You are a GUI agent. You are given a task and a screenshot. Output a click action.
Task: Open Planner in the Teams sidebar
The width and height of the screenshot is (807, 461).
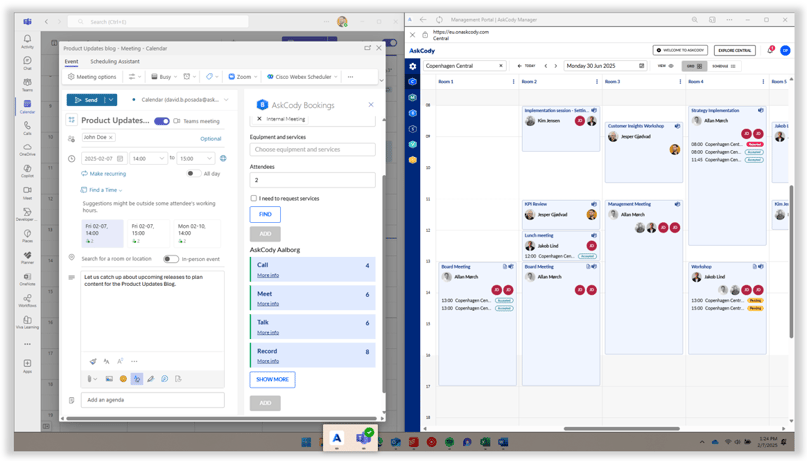[x=27, y=257]
